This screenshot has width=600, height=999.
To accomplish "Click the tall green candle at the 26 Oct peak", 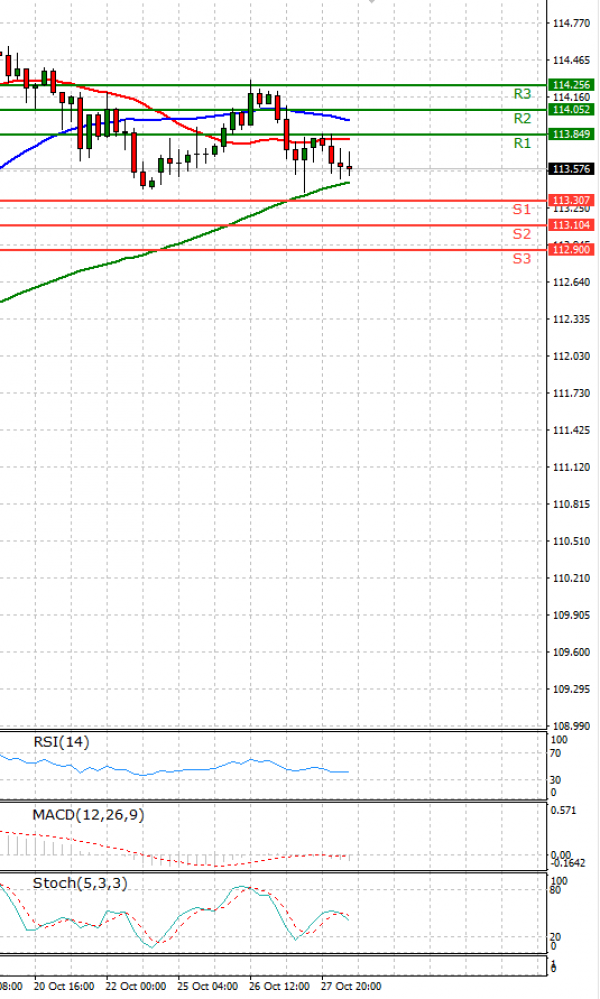I will point(250,108).
